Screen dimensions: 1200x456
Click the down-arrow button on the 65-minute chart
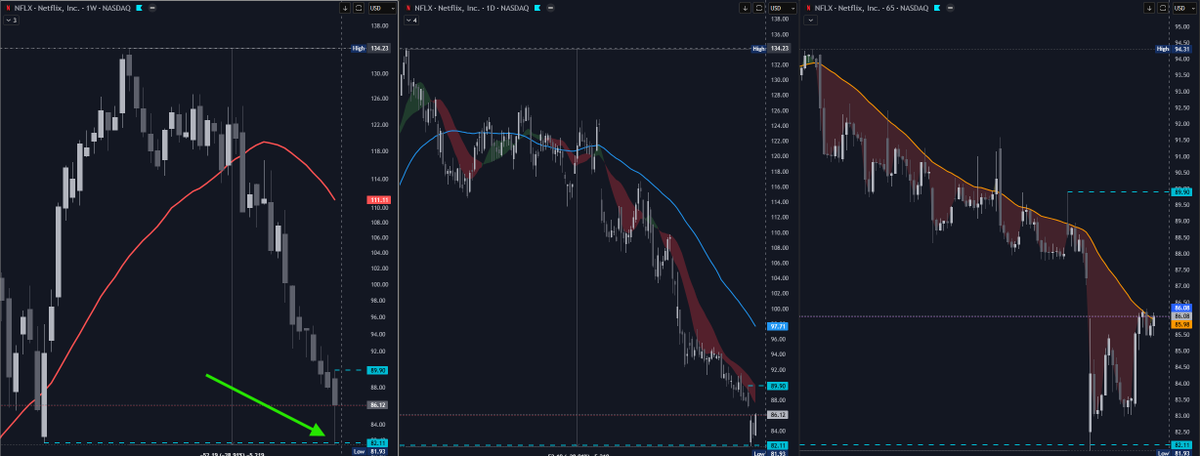1149,8
